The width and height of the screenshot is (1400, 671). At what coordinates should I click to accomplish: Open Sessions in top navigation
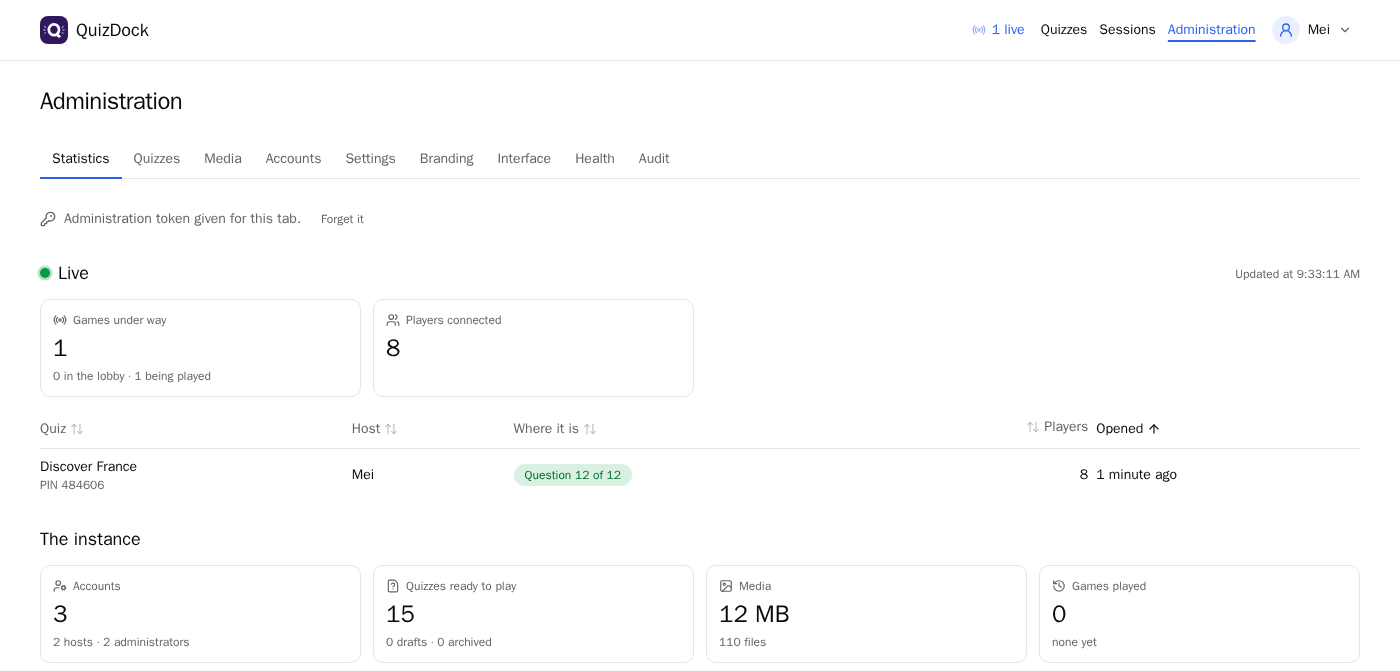pos(1128,30)
